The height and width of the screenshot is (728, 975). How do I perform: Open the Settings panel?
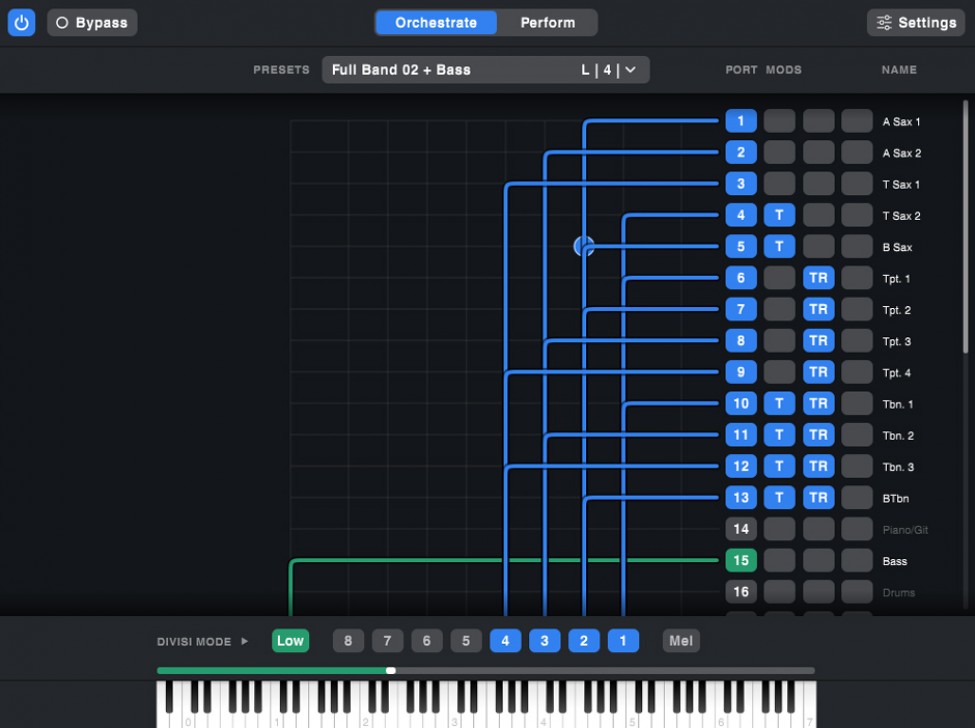point(915,22)
